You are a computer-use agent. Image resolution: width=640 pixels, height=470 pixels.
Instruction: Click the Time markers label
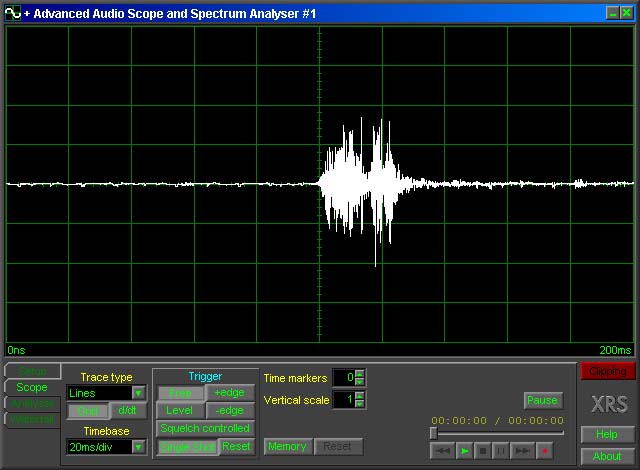tap(296, 378)
